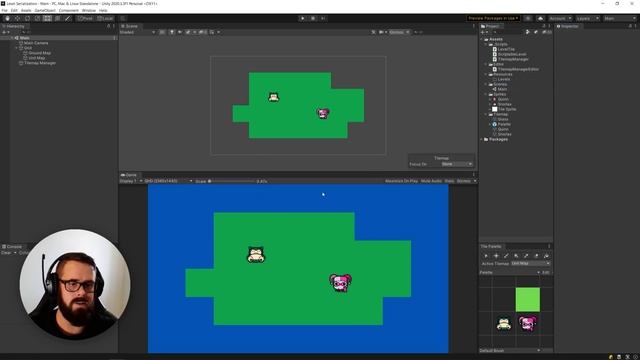The height and width of the screenshot is (360, 640).
Task: Select the tile palette Select tool
Action: 486,256
